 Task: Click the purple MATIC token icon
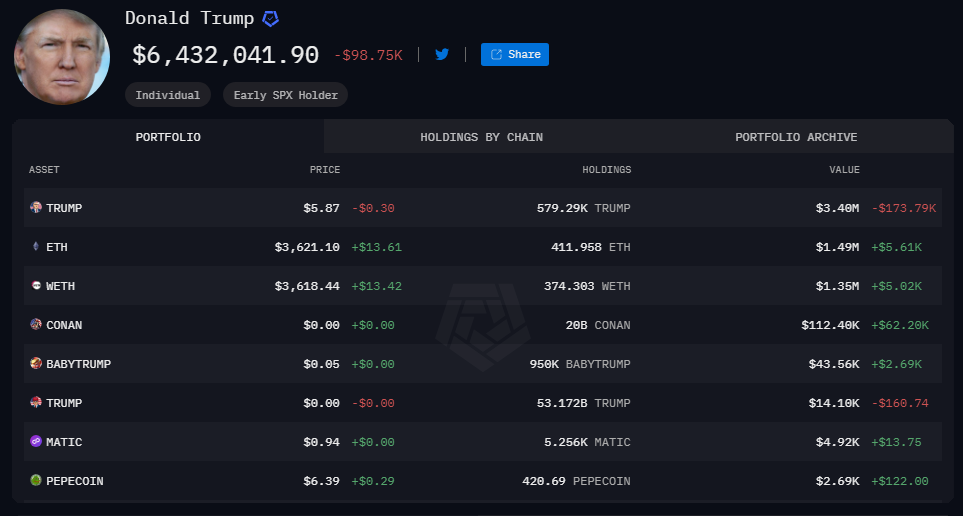pos(36,442)
